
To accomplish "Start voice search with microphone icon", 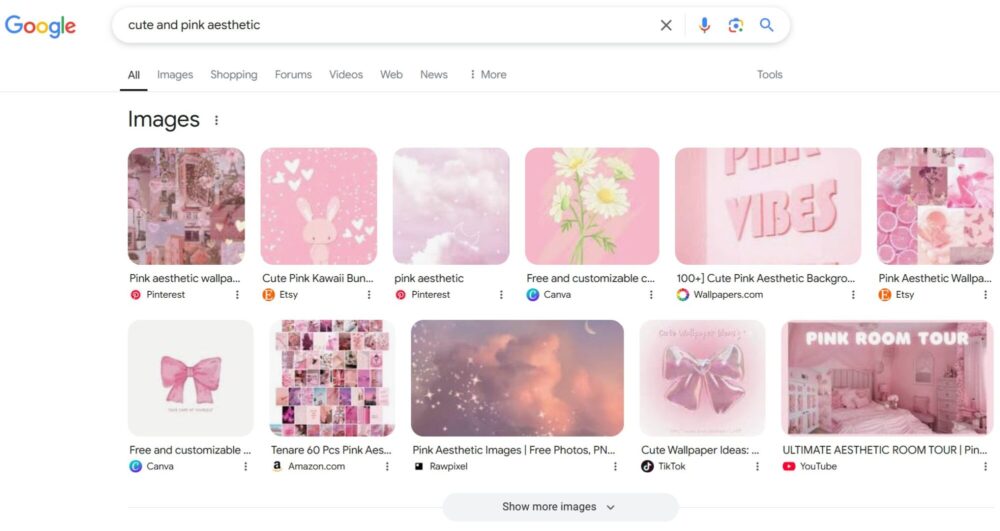I will point(704,26).
